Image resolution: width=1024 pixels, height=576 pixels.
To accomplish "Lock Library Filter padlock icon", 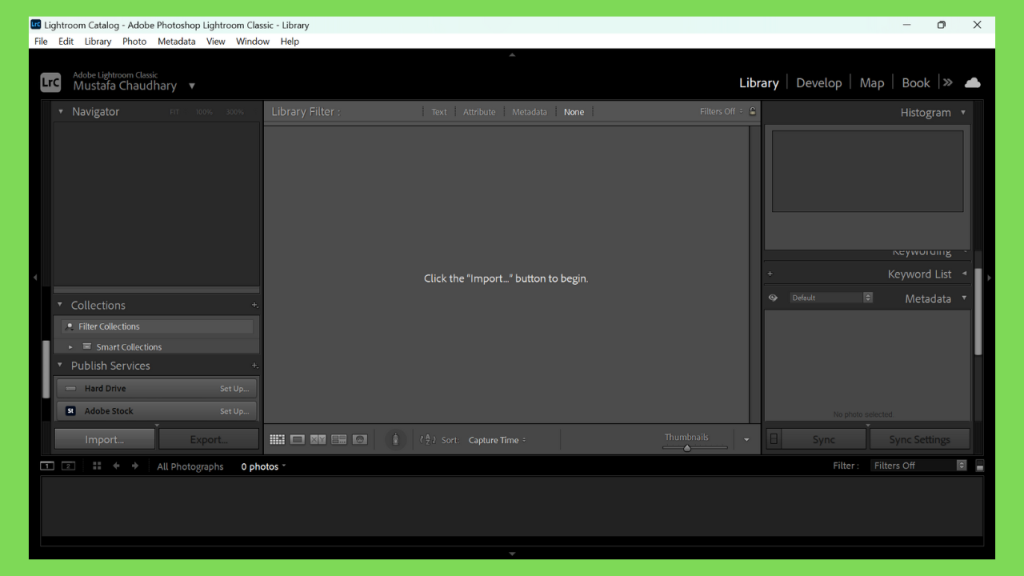I will [x=752, y=111].
